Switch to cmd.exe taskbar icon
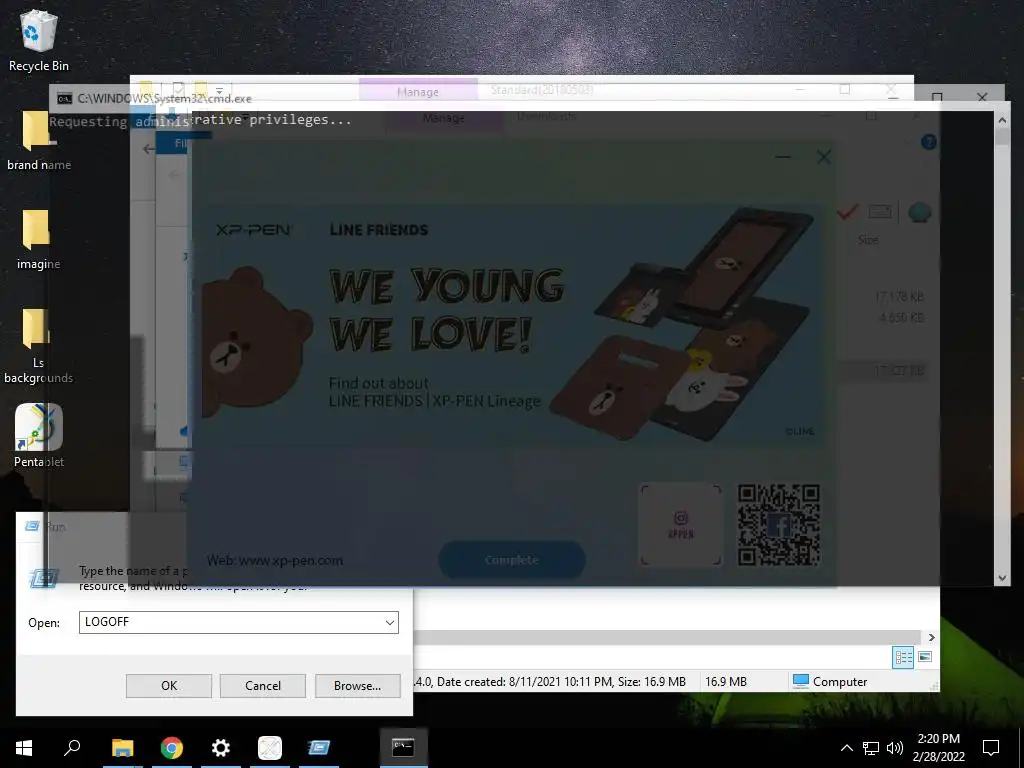The height and width of the screenshot is (768, 1024). click(403, 747)
